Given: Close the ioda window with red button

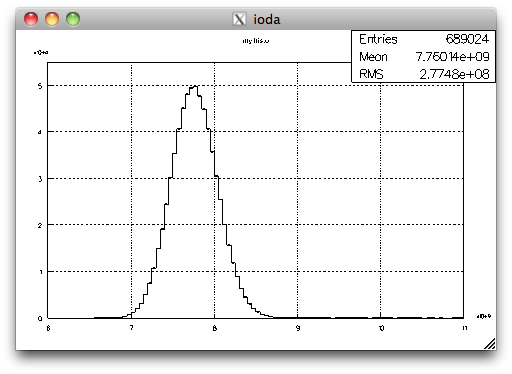Looking at the screenshot, I should click(x=31, y=19).
